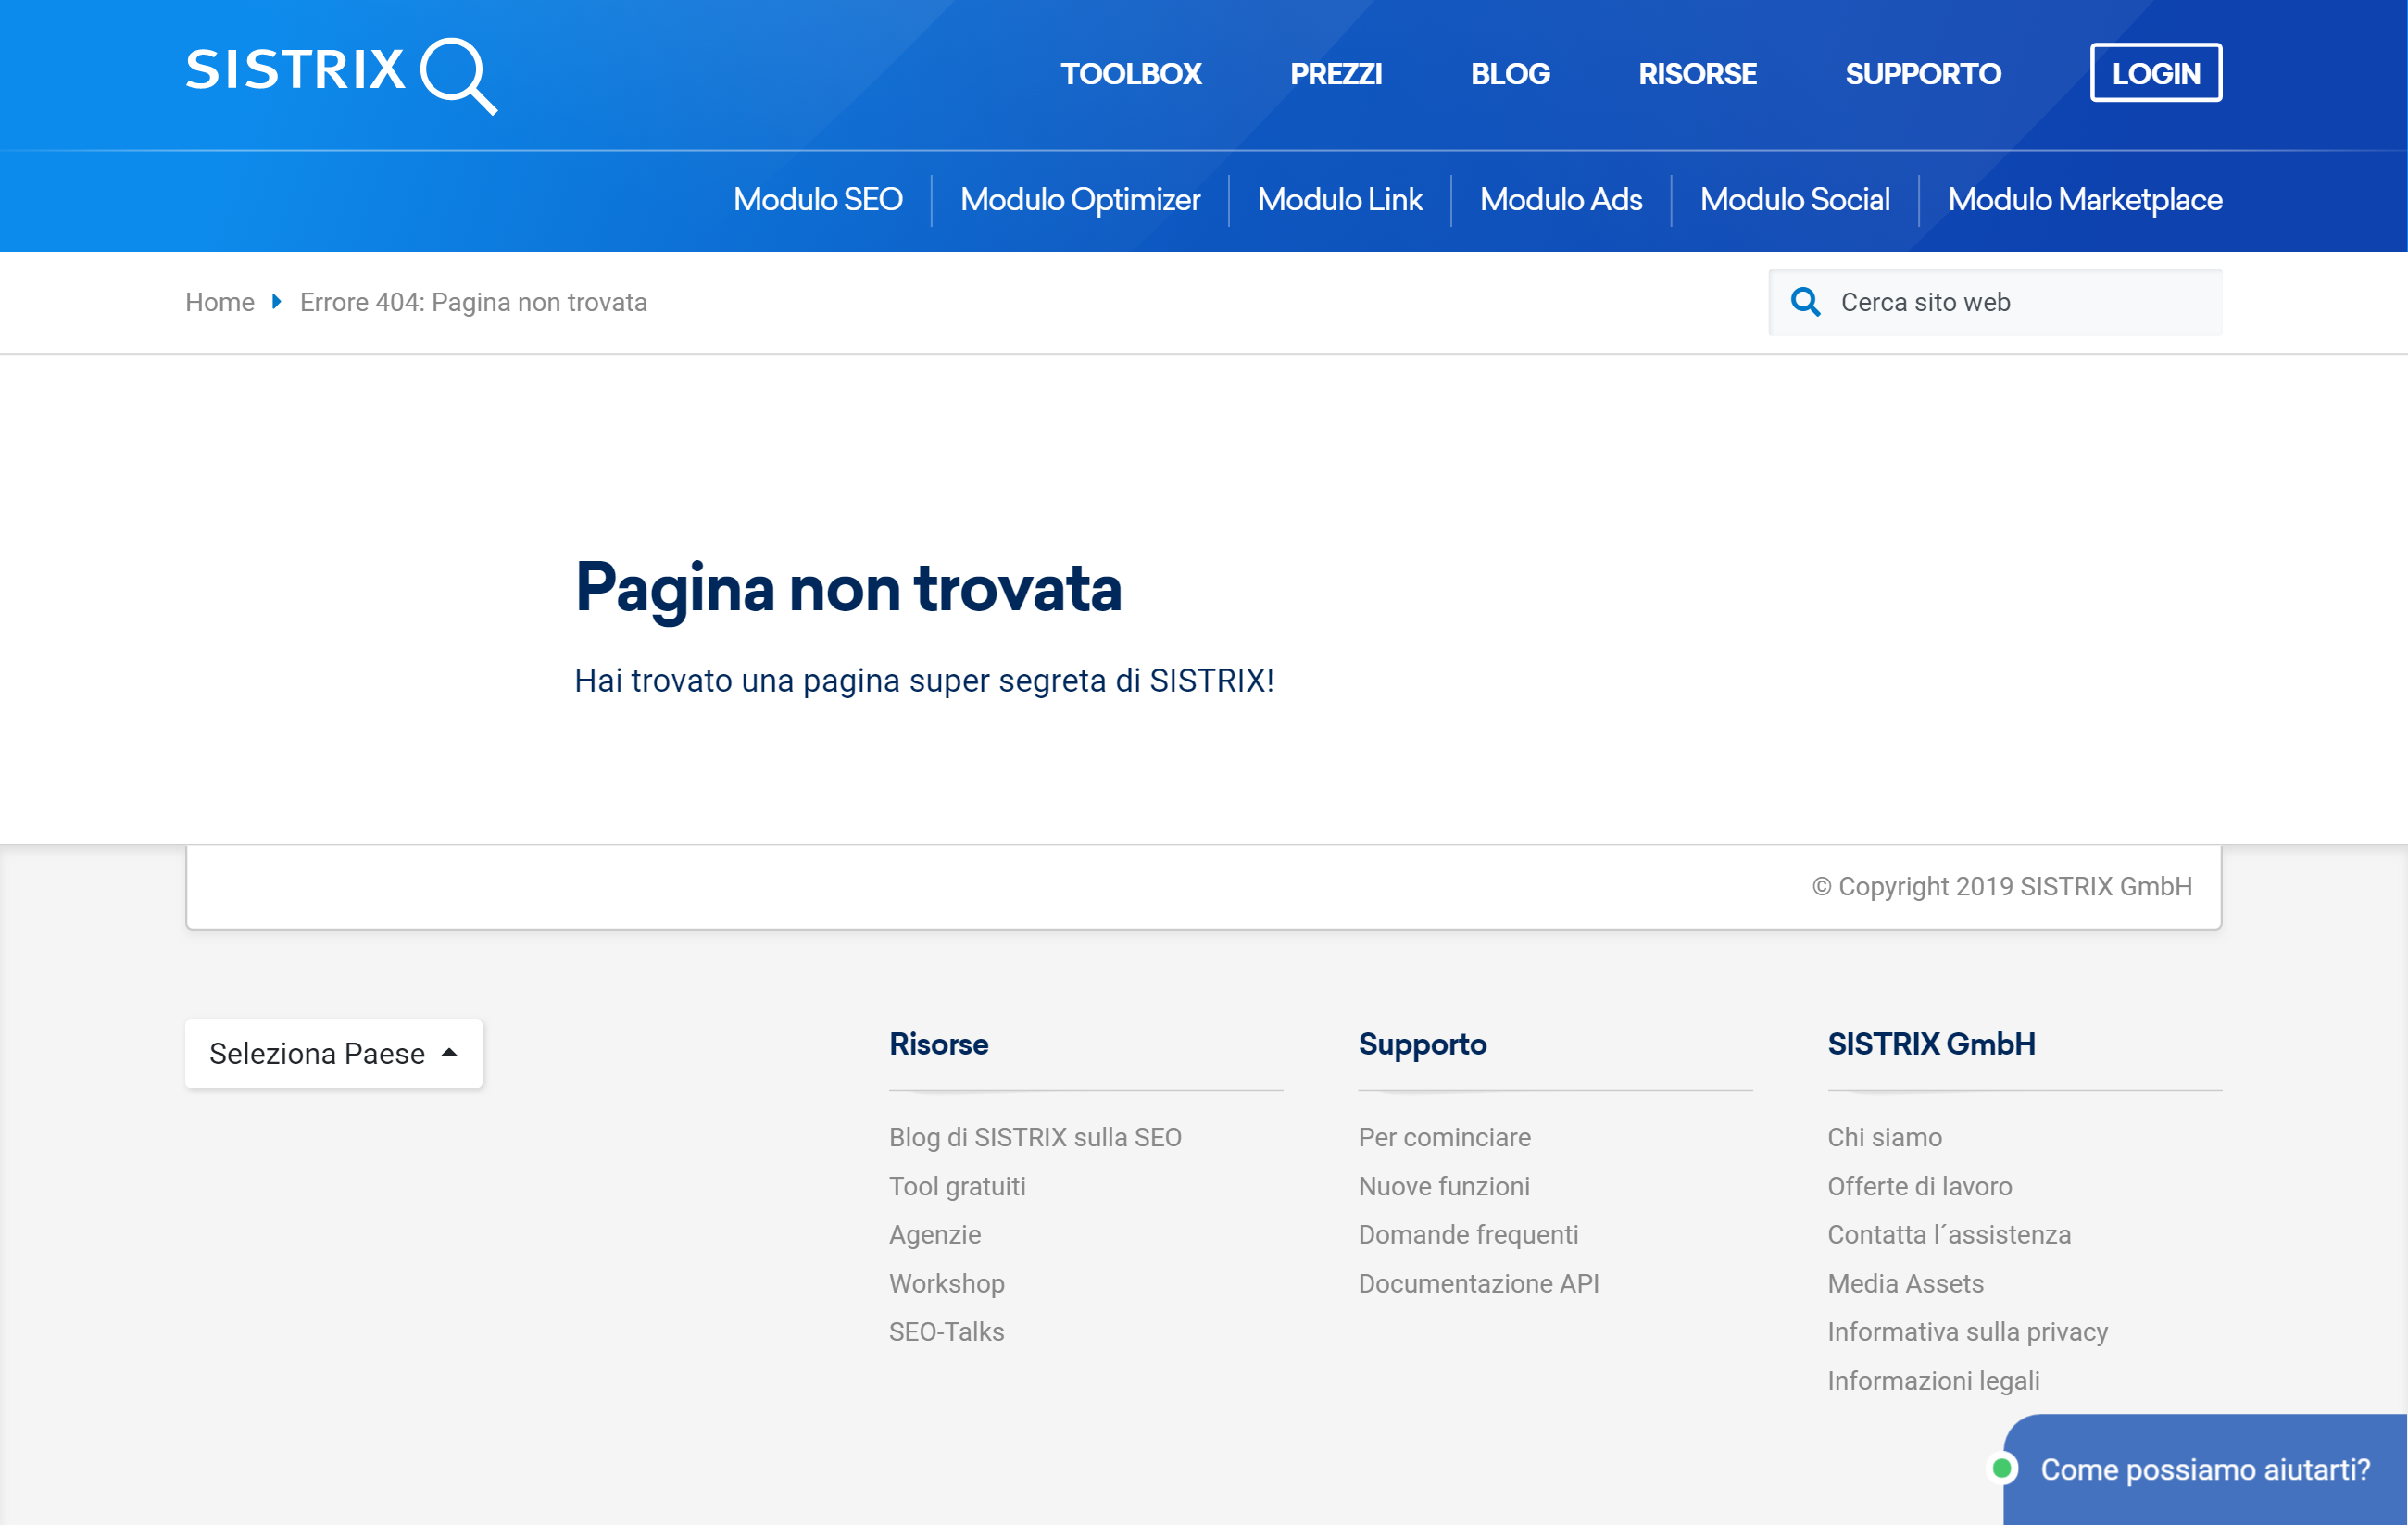Focus the Cerca sito web field
This screenshot has height=1525, width=2408.
coord(1995,302)
